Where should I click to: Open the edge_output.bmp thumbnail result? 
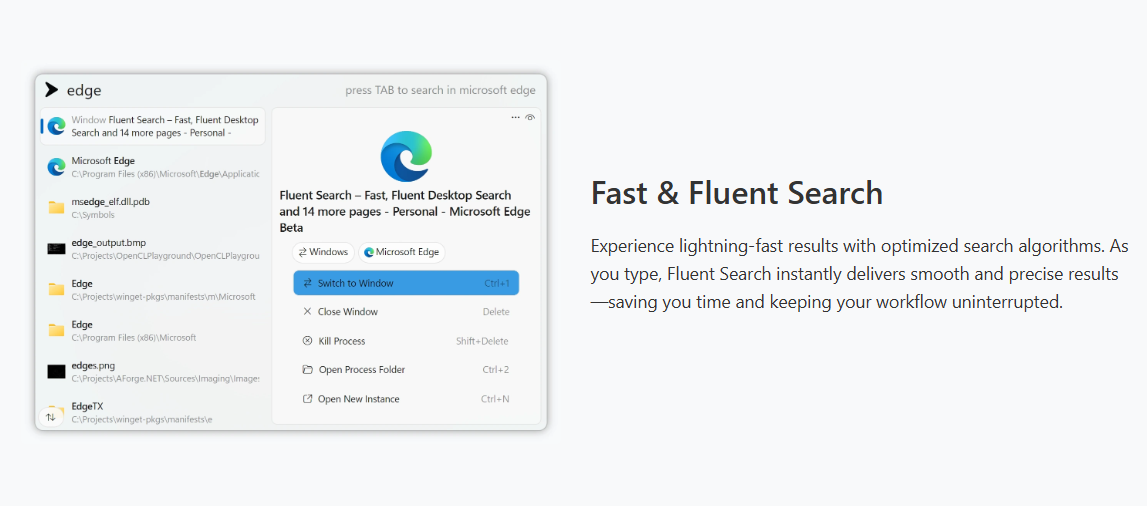click(x=152, y=249)
